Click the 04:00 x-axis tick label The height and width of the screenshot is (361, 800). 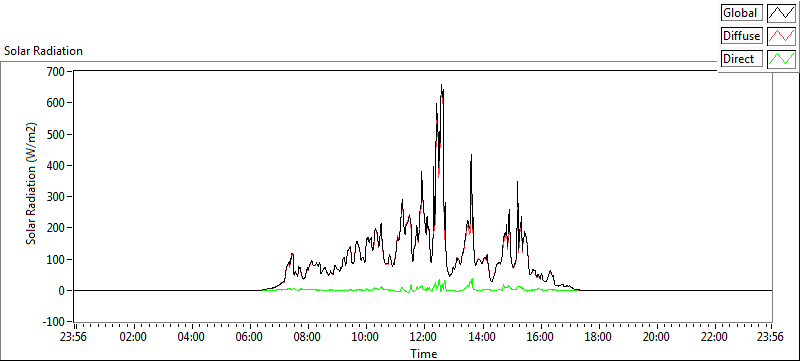pos(192,337)
